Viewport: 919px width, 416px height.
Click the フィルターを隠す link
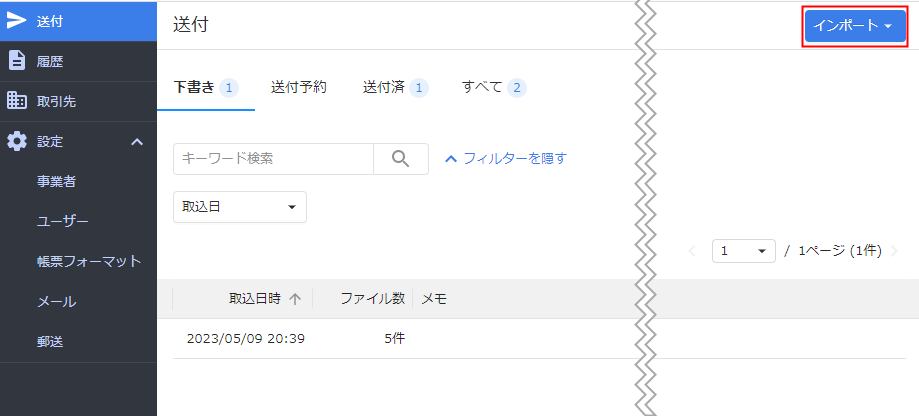[506, 158]
